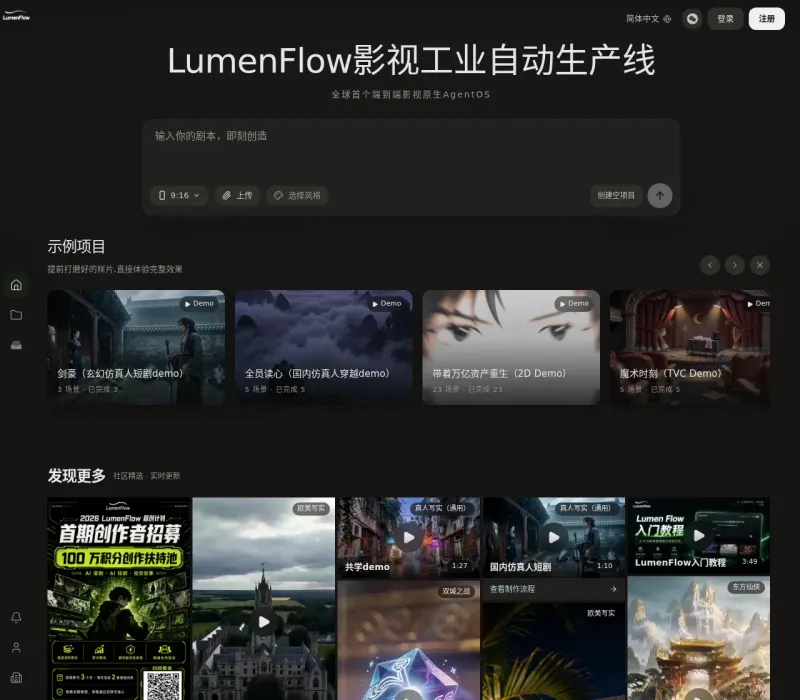Screen dimensions: 800x700
Task: Click the 选择风格 style button
Action: click(297, 195)
